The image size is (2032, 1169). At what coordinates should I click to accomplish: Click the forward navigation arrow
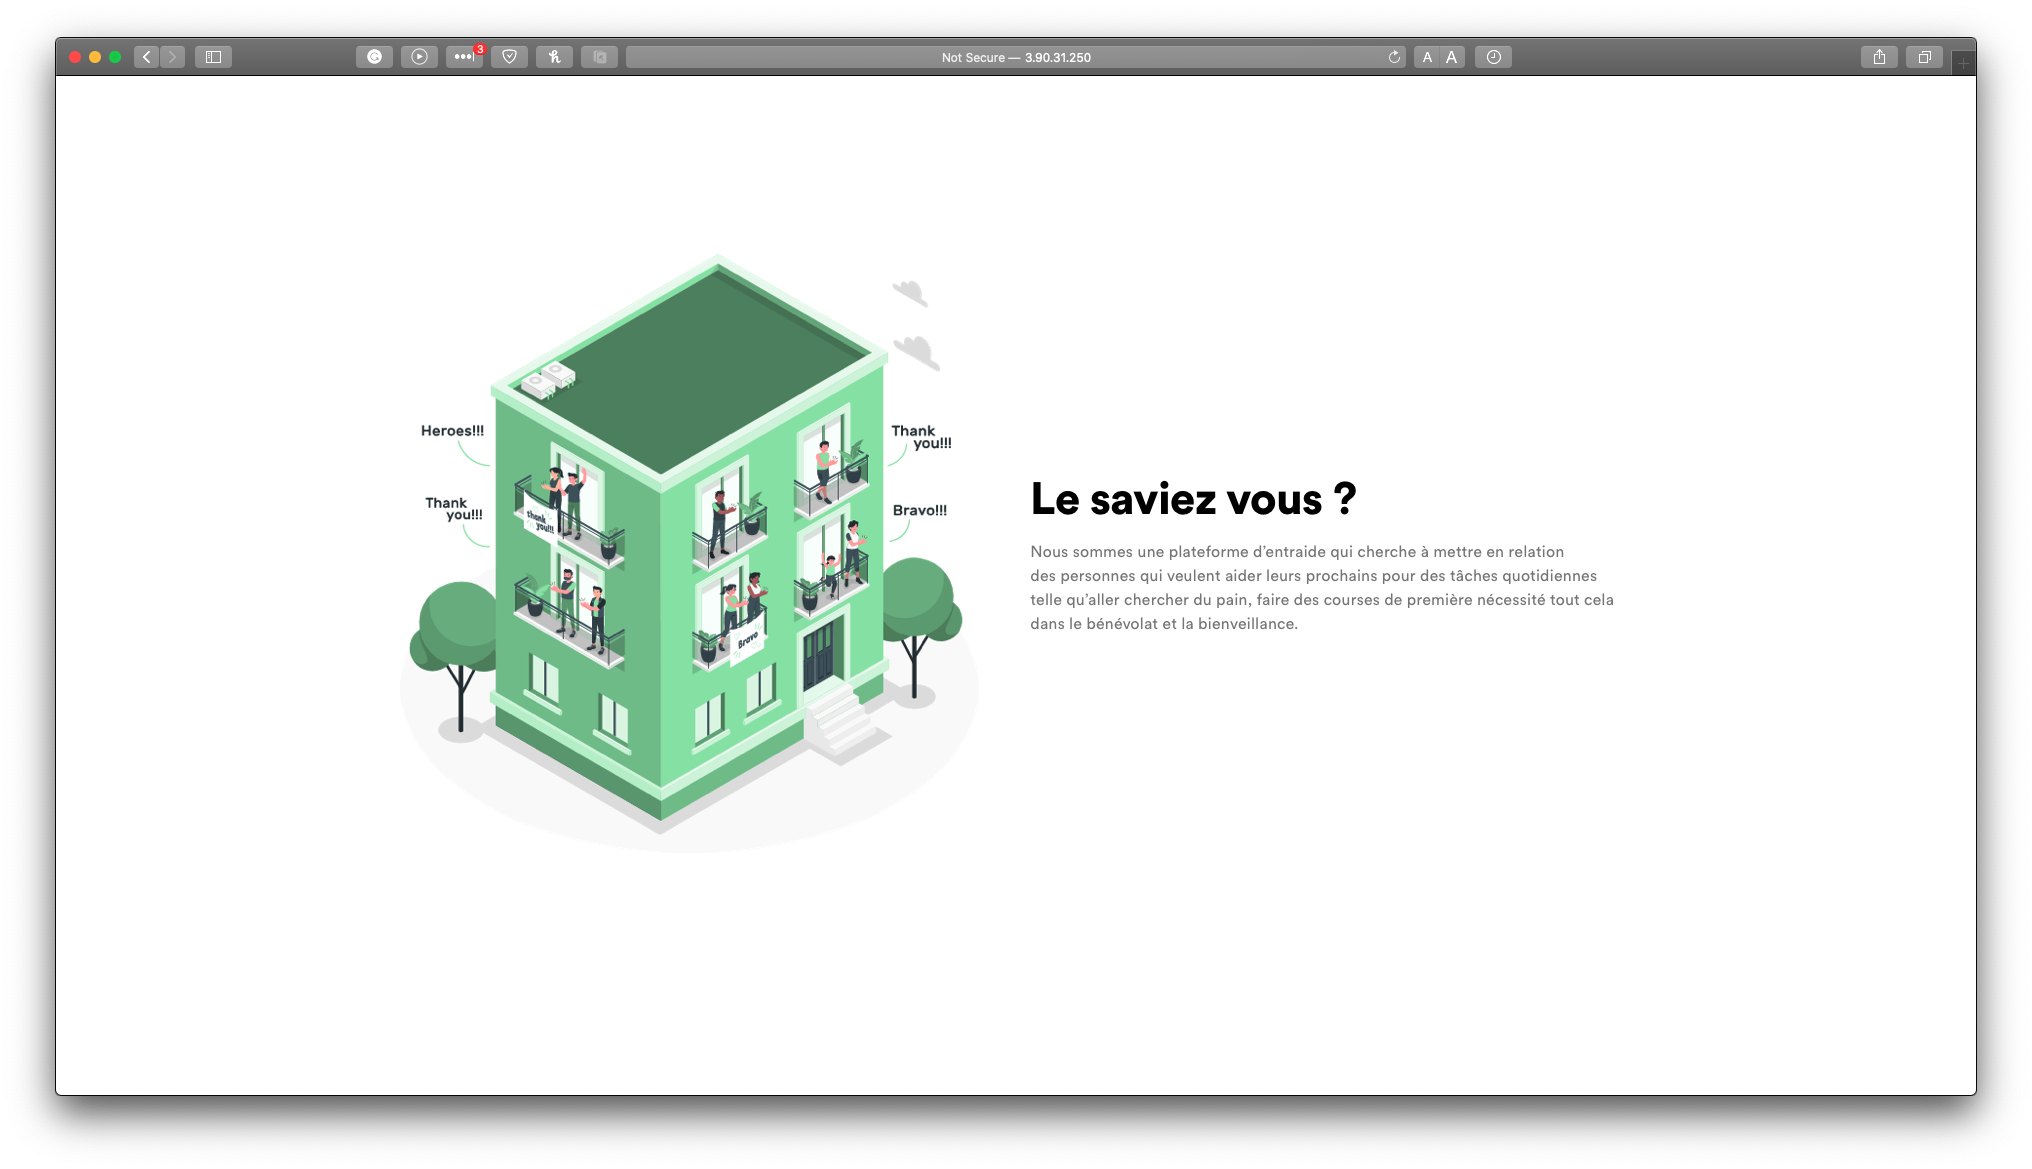(x=172, y=57)
